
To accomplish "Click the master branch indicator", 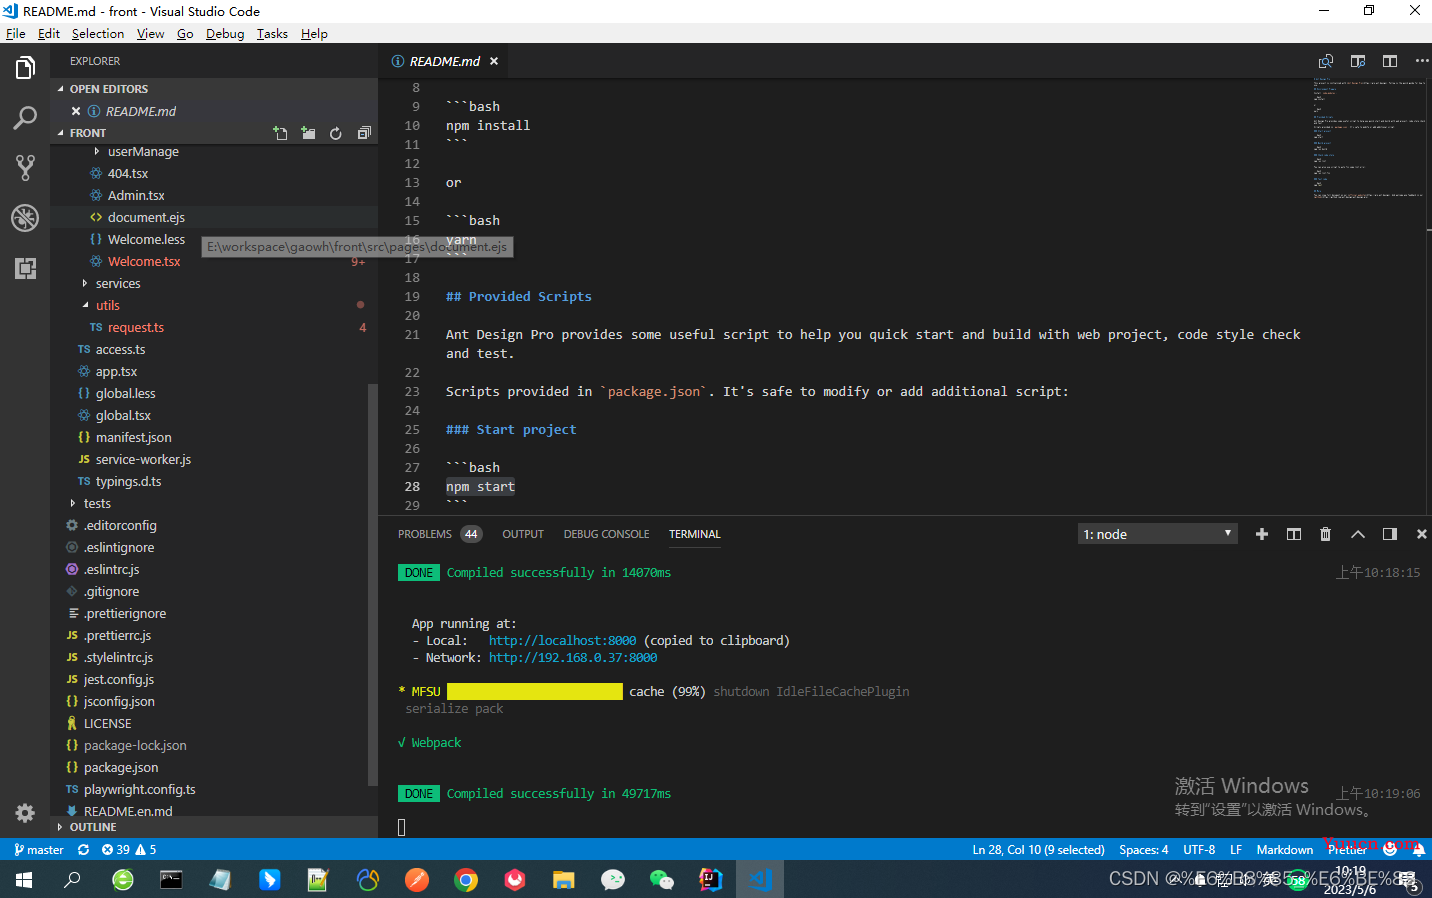I will pos(39,849).
